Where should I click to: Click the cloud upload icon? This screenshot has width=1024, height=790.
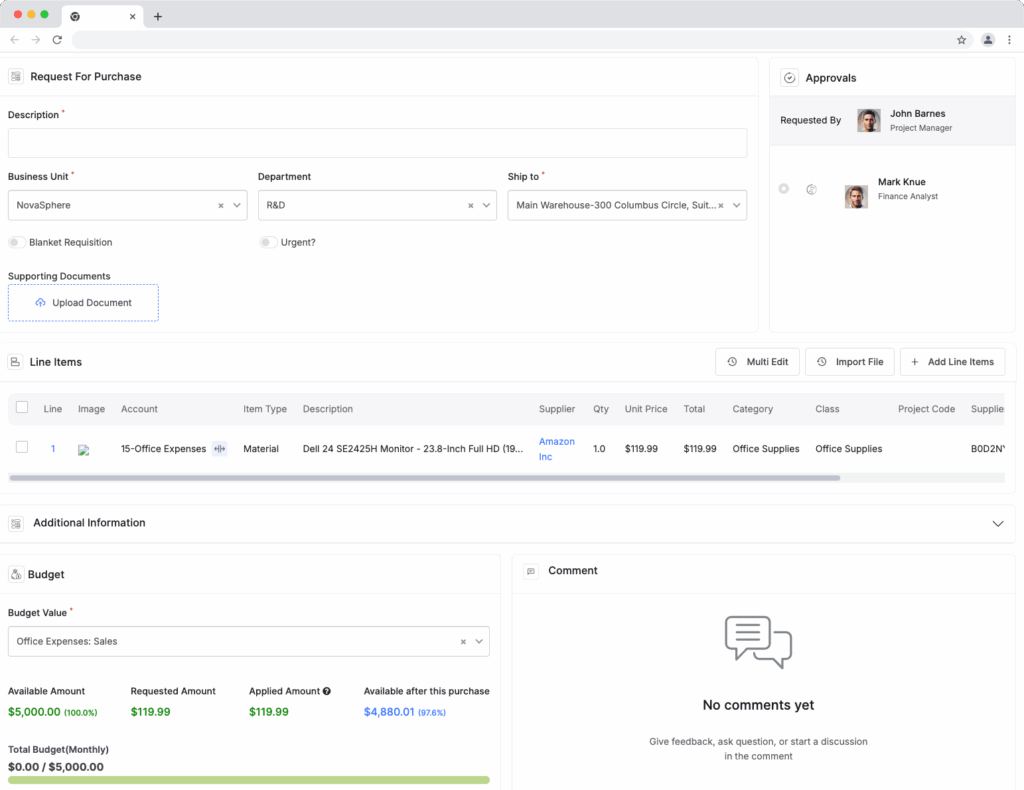click(x=40, y=302)
